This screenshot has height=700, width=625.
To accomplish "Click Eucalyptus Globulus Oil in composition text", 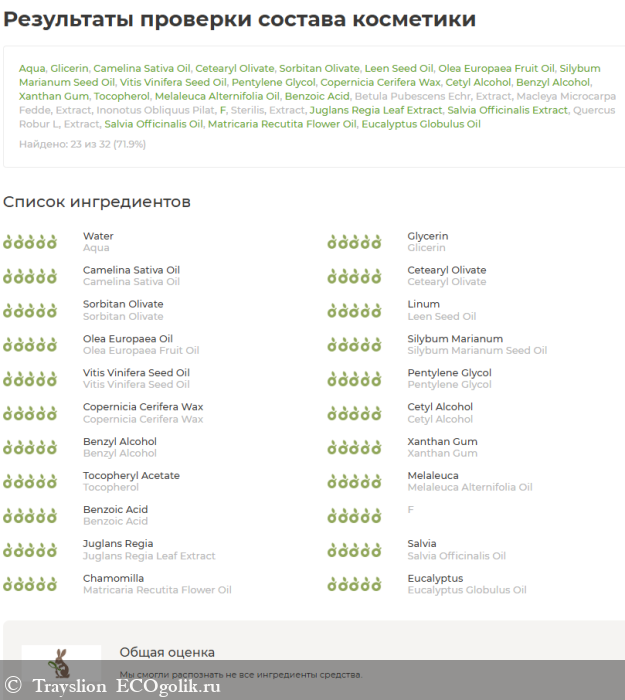I will pyautogui.click(x=420, y=124).
